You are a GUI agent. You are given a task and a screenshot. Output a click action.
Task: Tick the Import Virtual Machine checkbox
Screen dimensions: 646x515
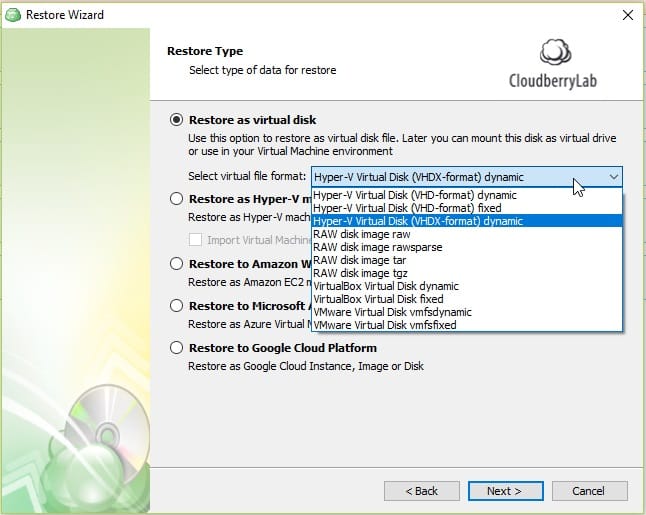click(x=195, y=240)
